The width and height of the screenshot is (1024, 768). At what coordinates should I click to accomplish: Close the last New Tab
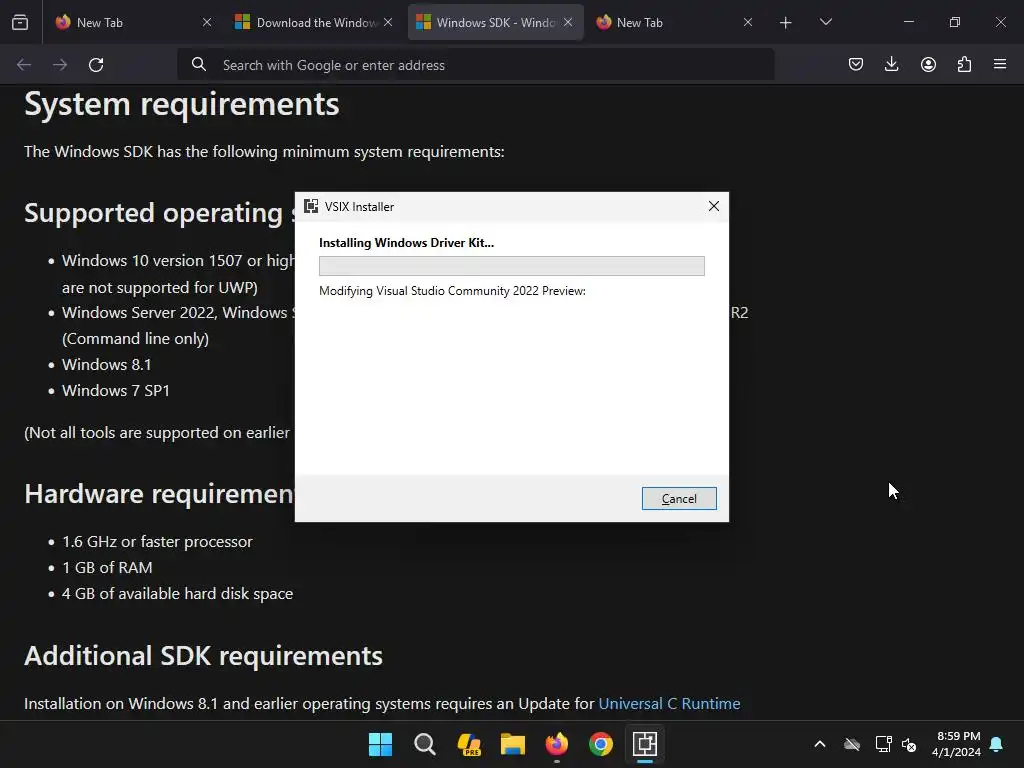click(x=748, y=22)
